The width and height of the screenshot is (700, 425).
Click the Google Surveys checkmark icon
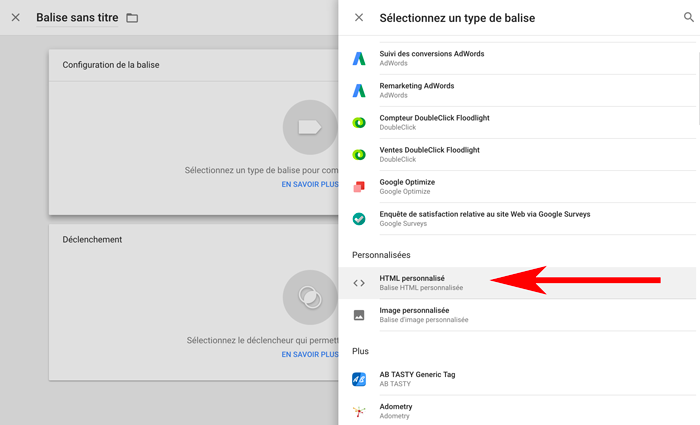click(359, 219)
